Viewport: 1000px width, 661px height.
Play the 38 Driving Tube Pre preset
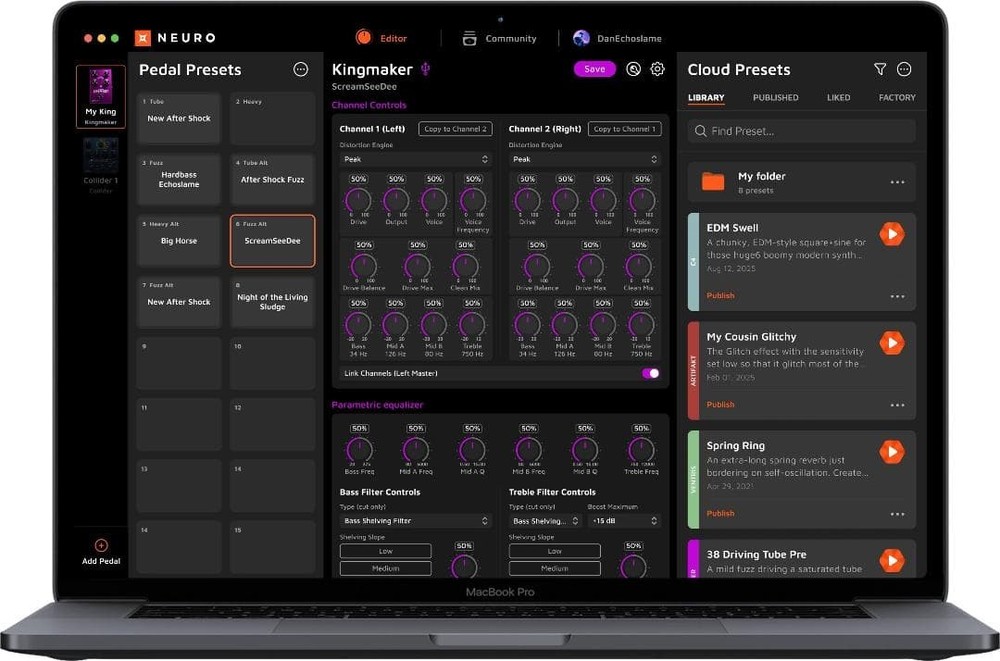(x=892, y=561)
